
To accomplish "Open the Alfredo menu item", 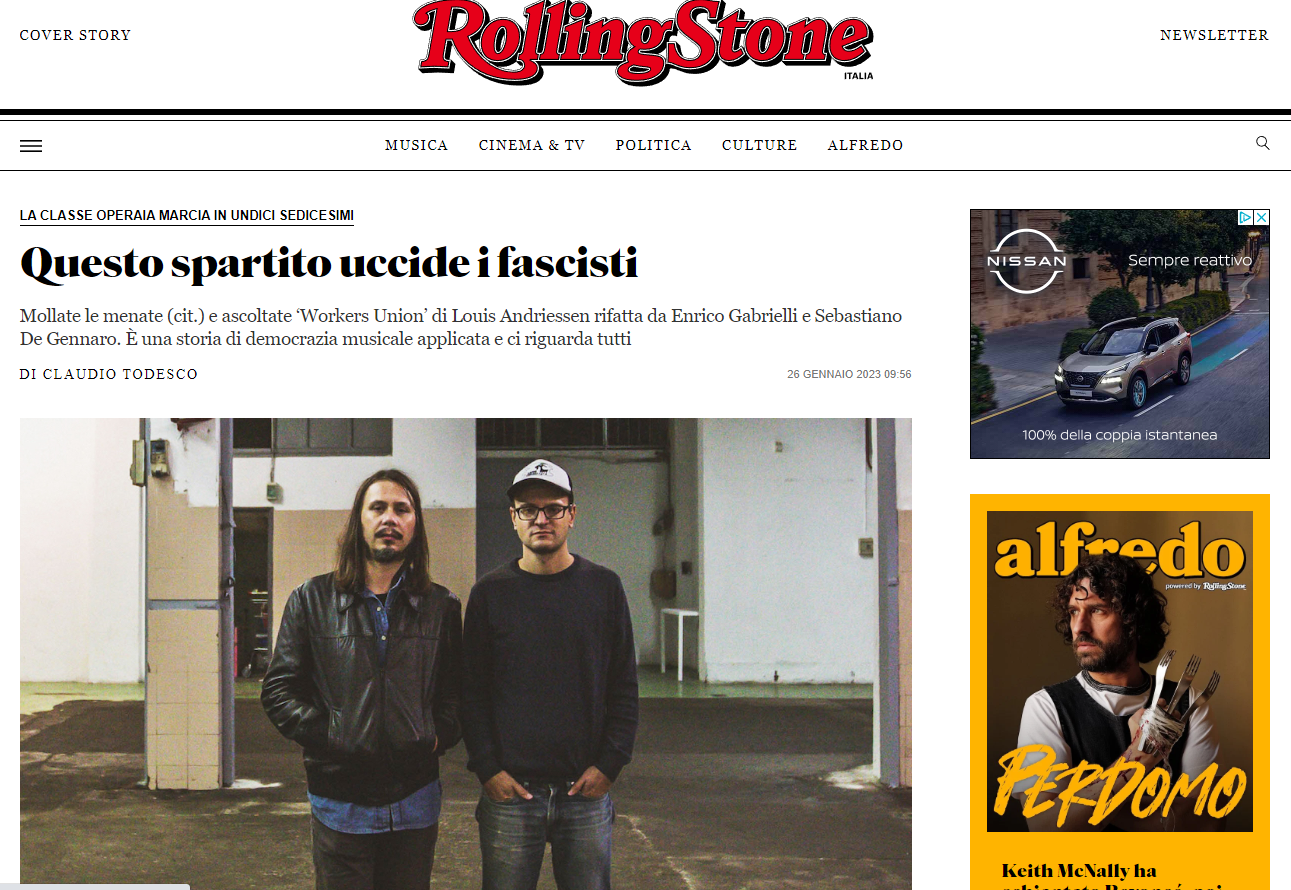I will (x=865, y=145).
